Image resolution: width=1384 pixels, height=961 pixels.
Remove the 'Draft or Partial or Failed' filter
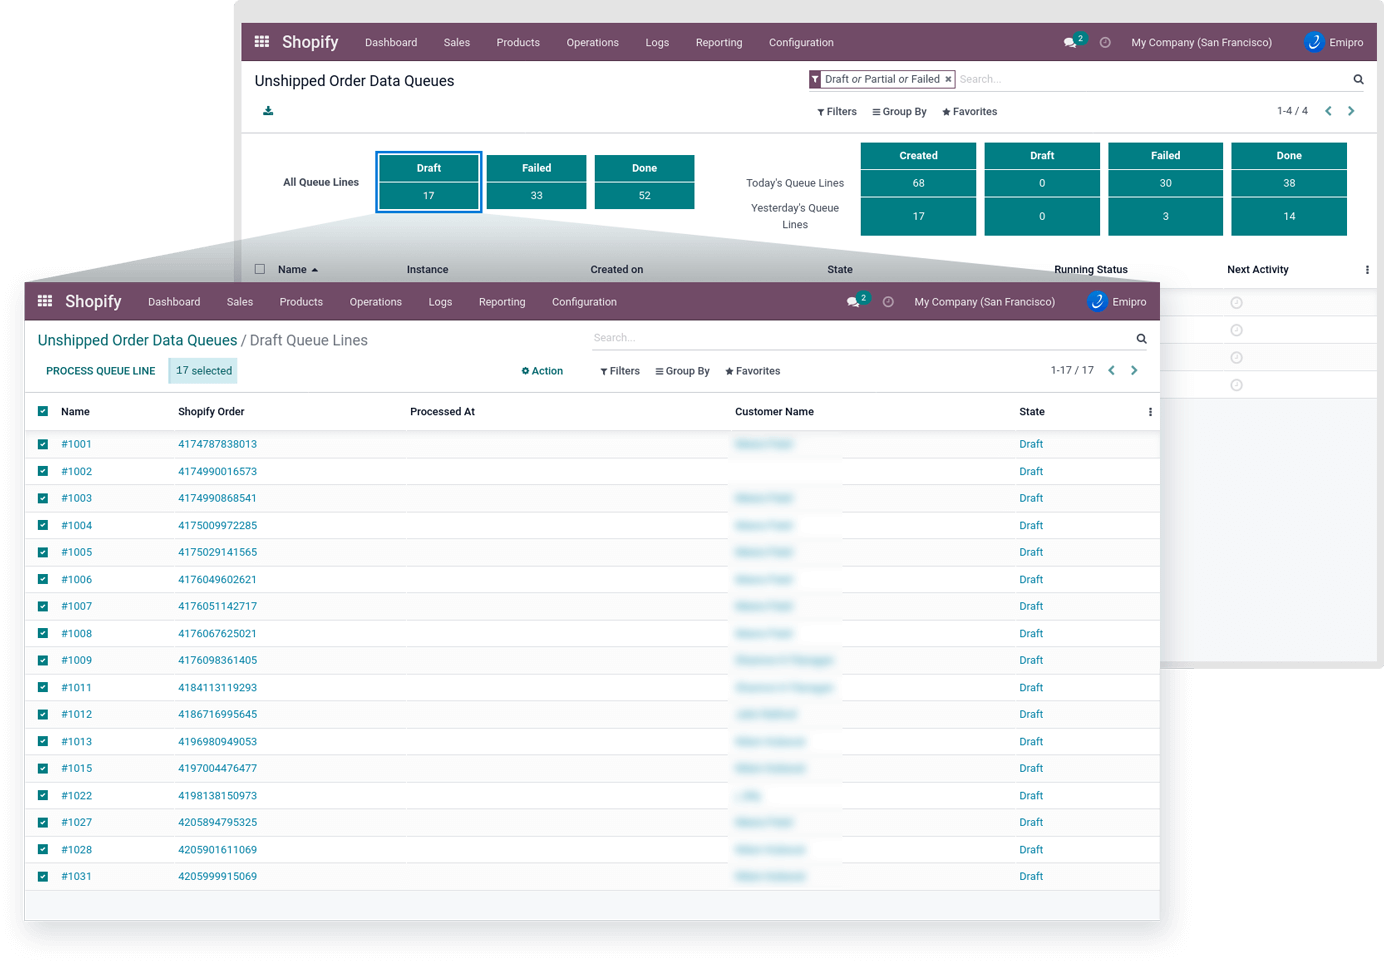pyautogui.click(x=948, y=79)
